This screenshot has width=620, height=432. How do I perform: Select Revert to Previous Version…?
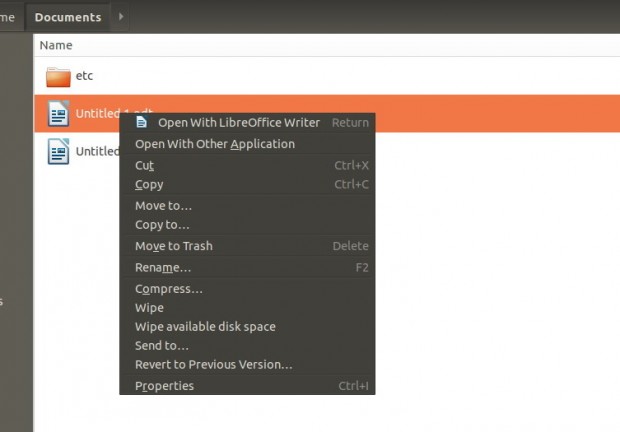coord(213,365)
